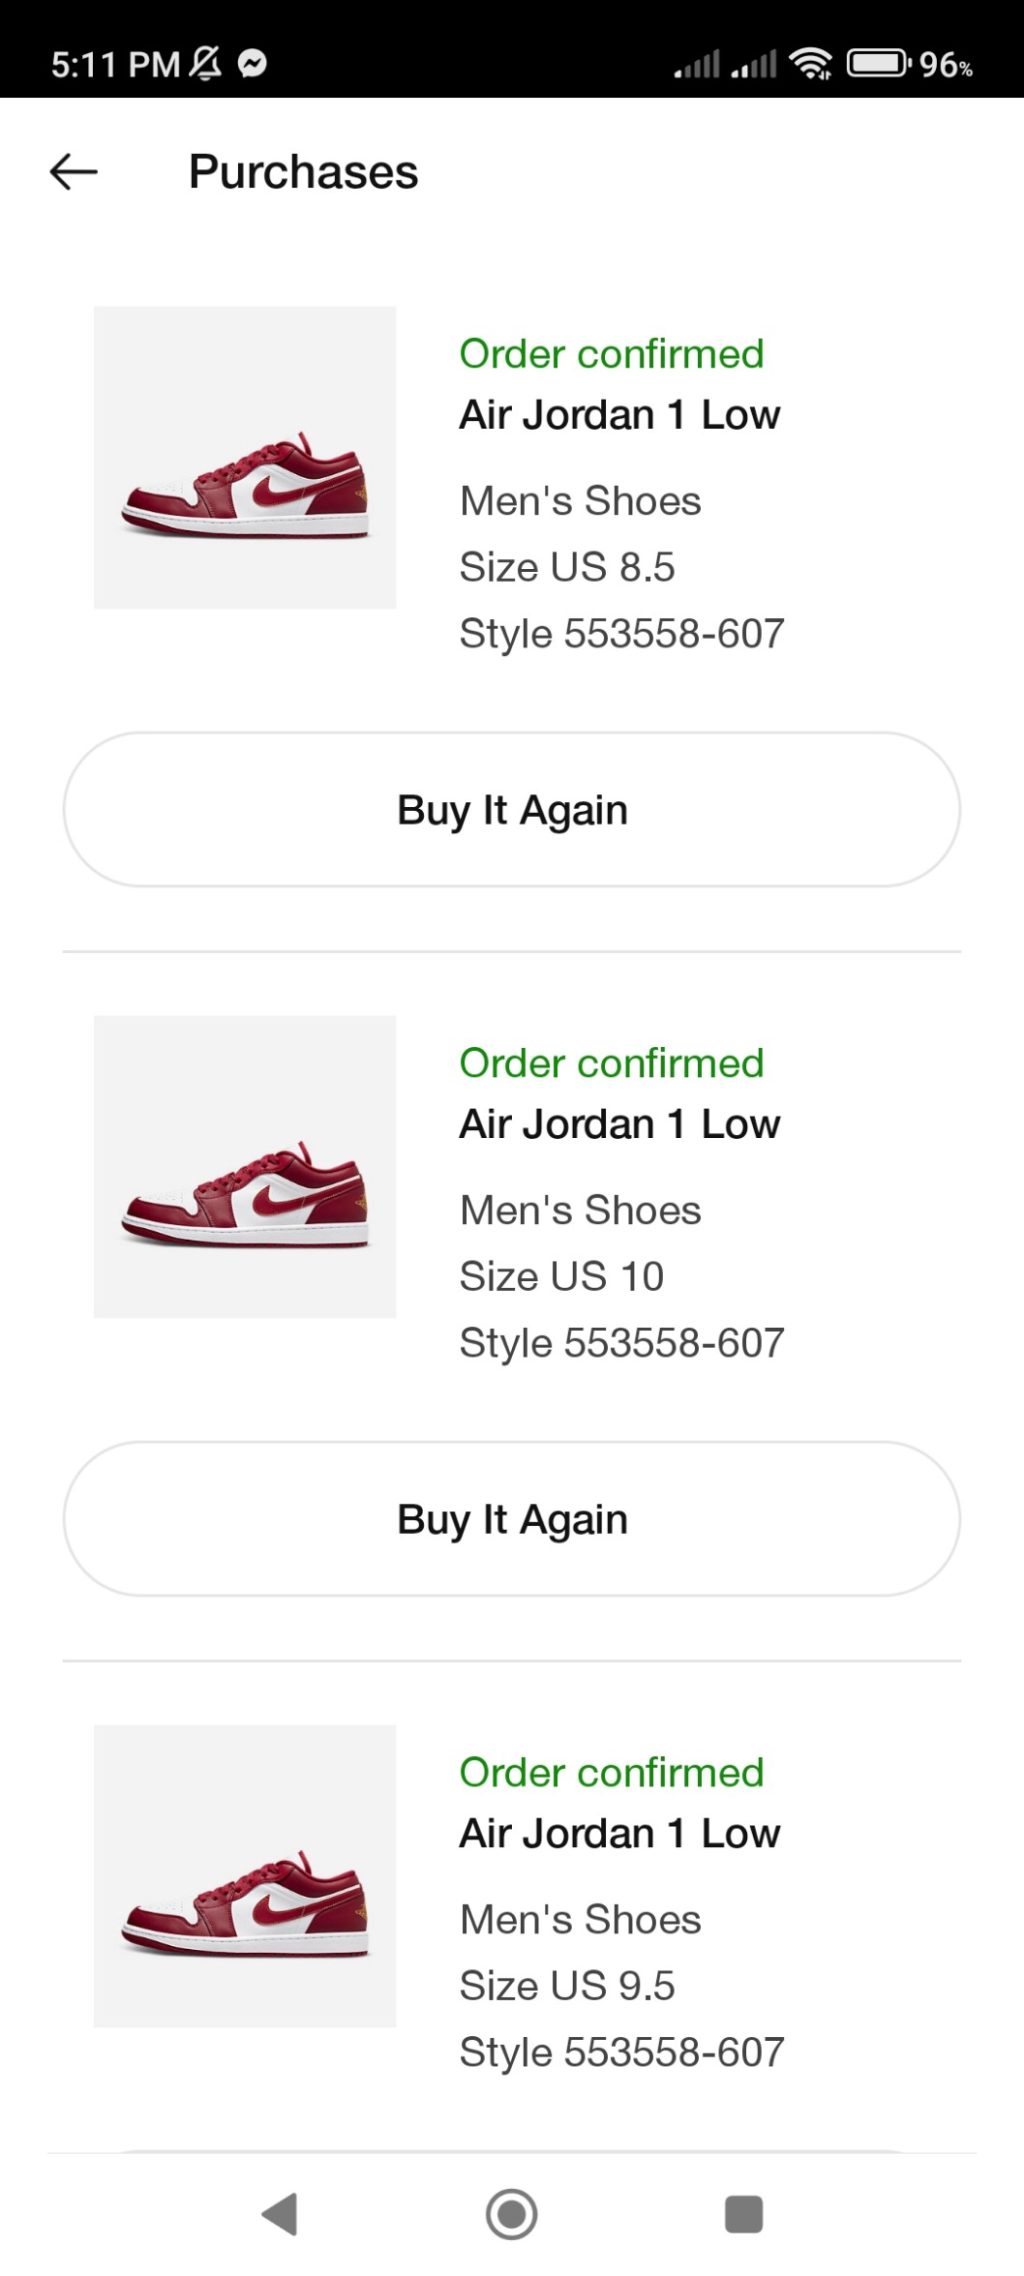The height and width of the screenshot is (2276, 1024).
Task: Tap the muted bell status icon
Action: coord(206,64)
